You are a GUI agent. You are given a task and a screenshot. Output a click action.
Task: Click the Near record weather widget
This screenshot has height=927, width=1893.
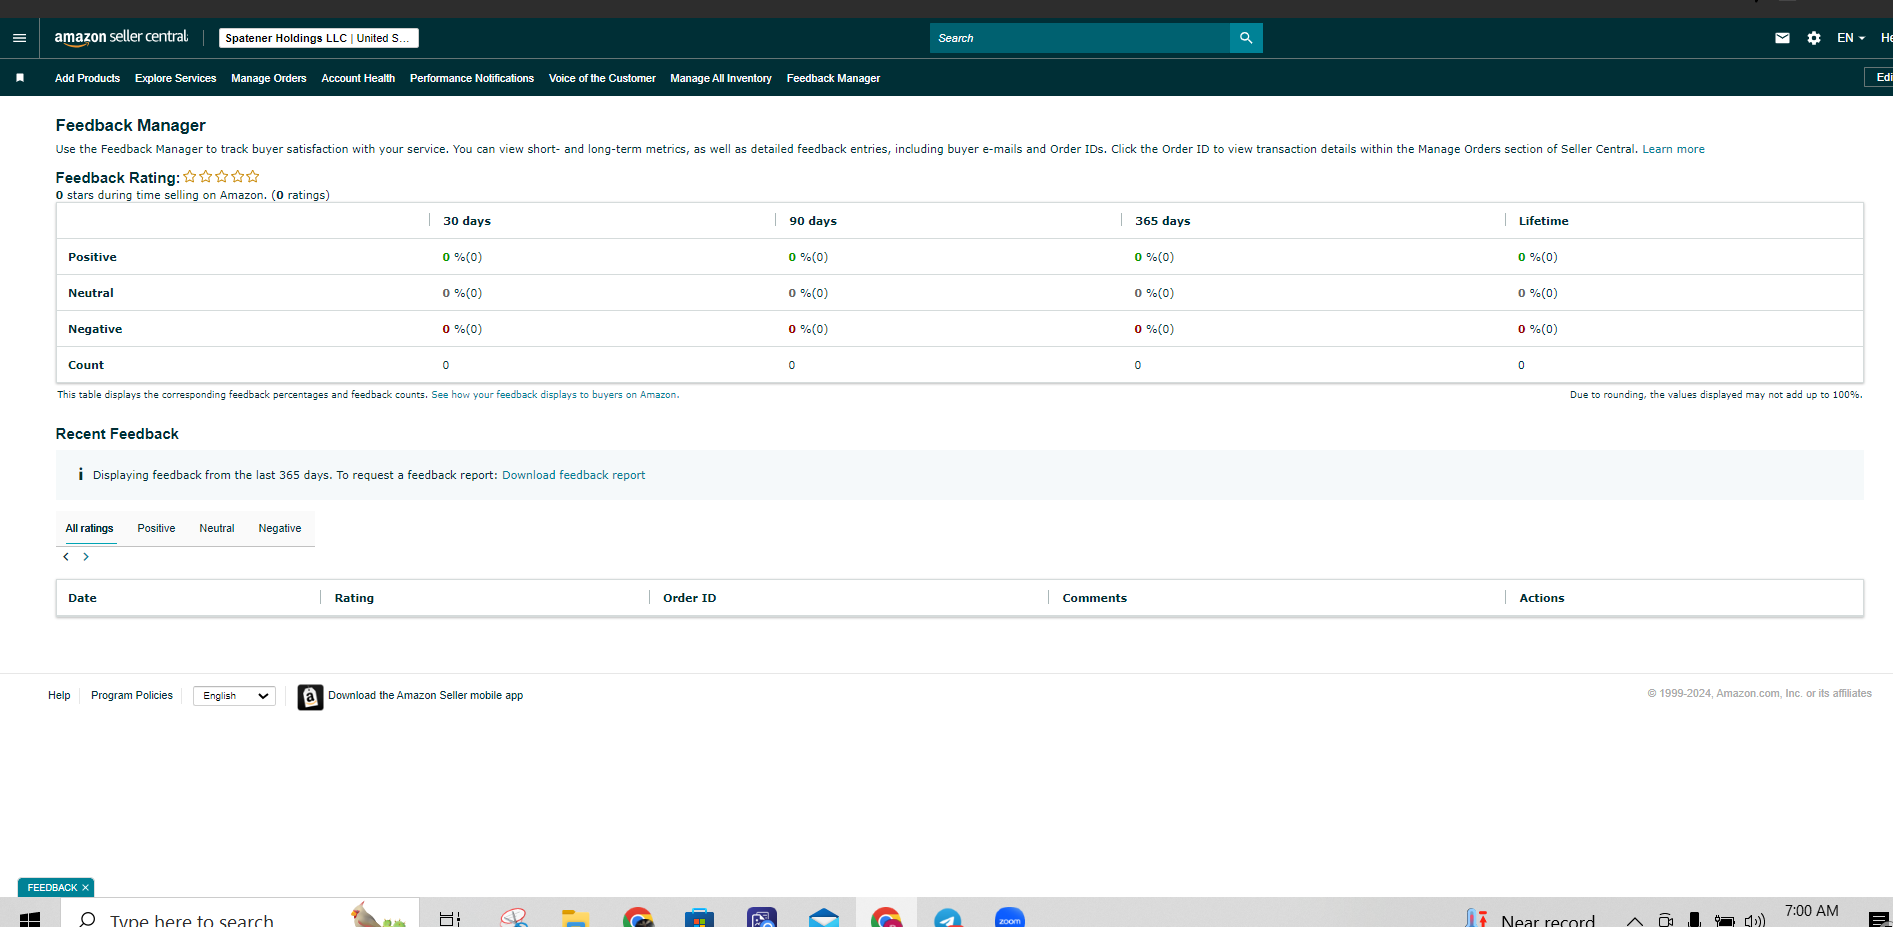[1530, 919]
